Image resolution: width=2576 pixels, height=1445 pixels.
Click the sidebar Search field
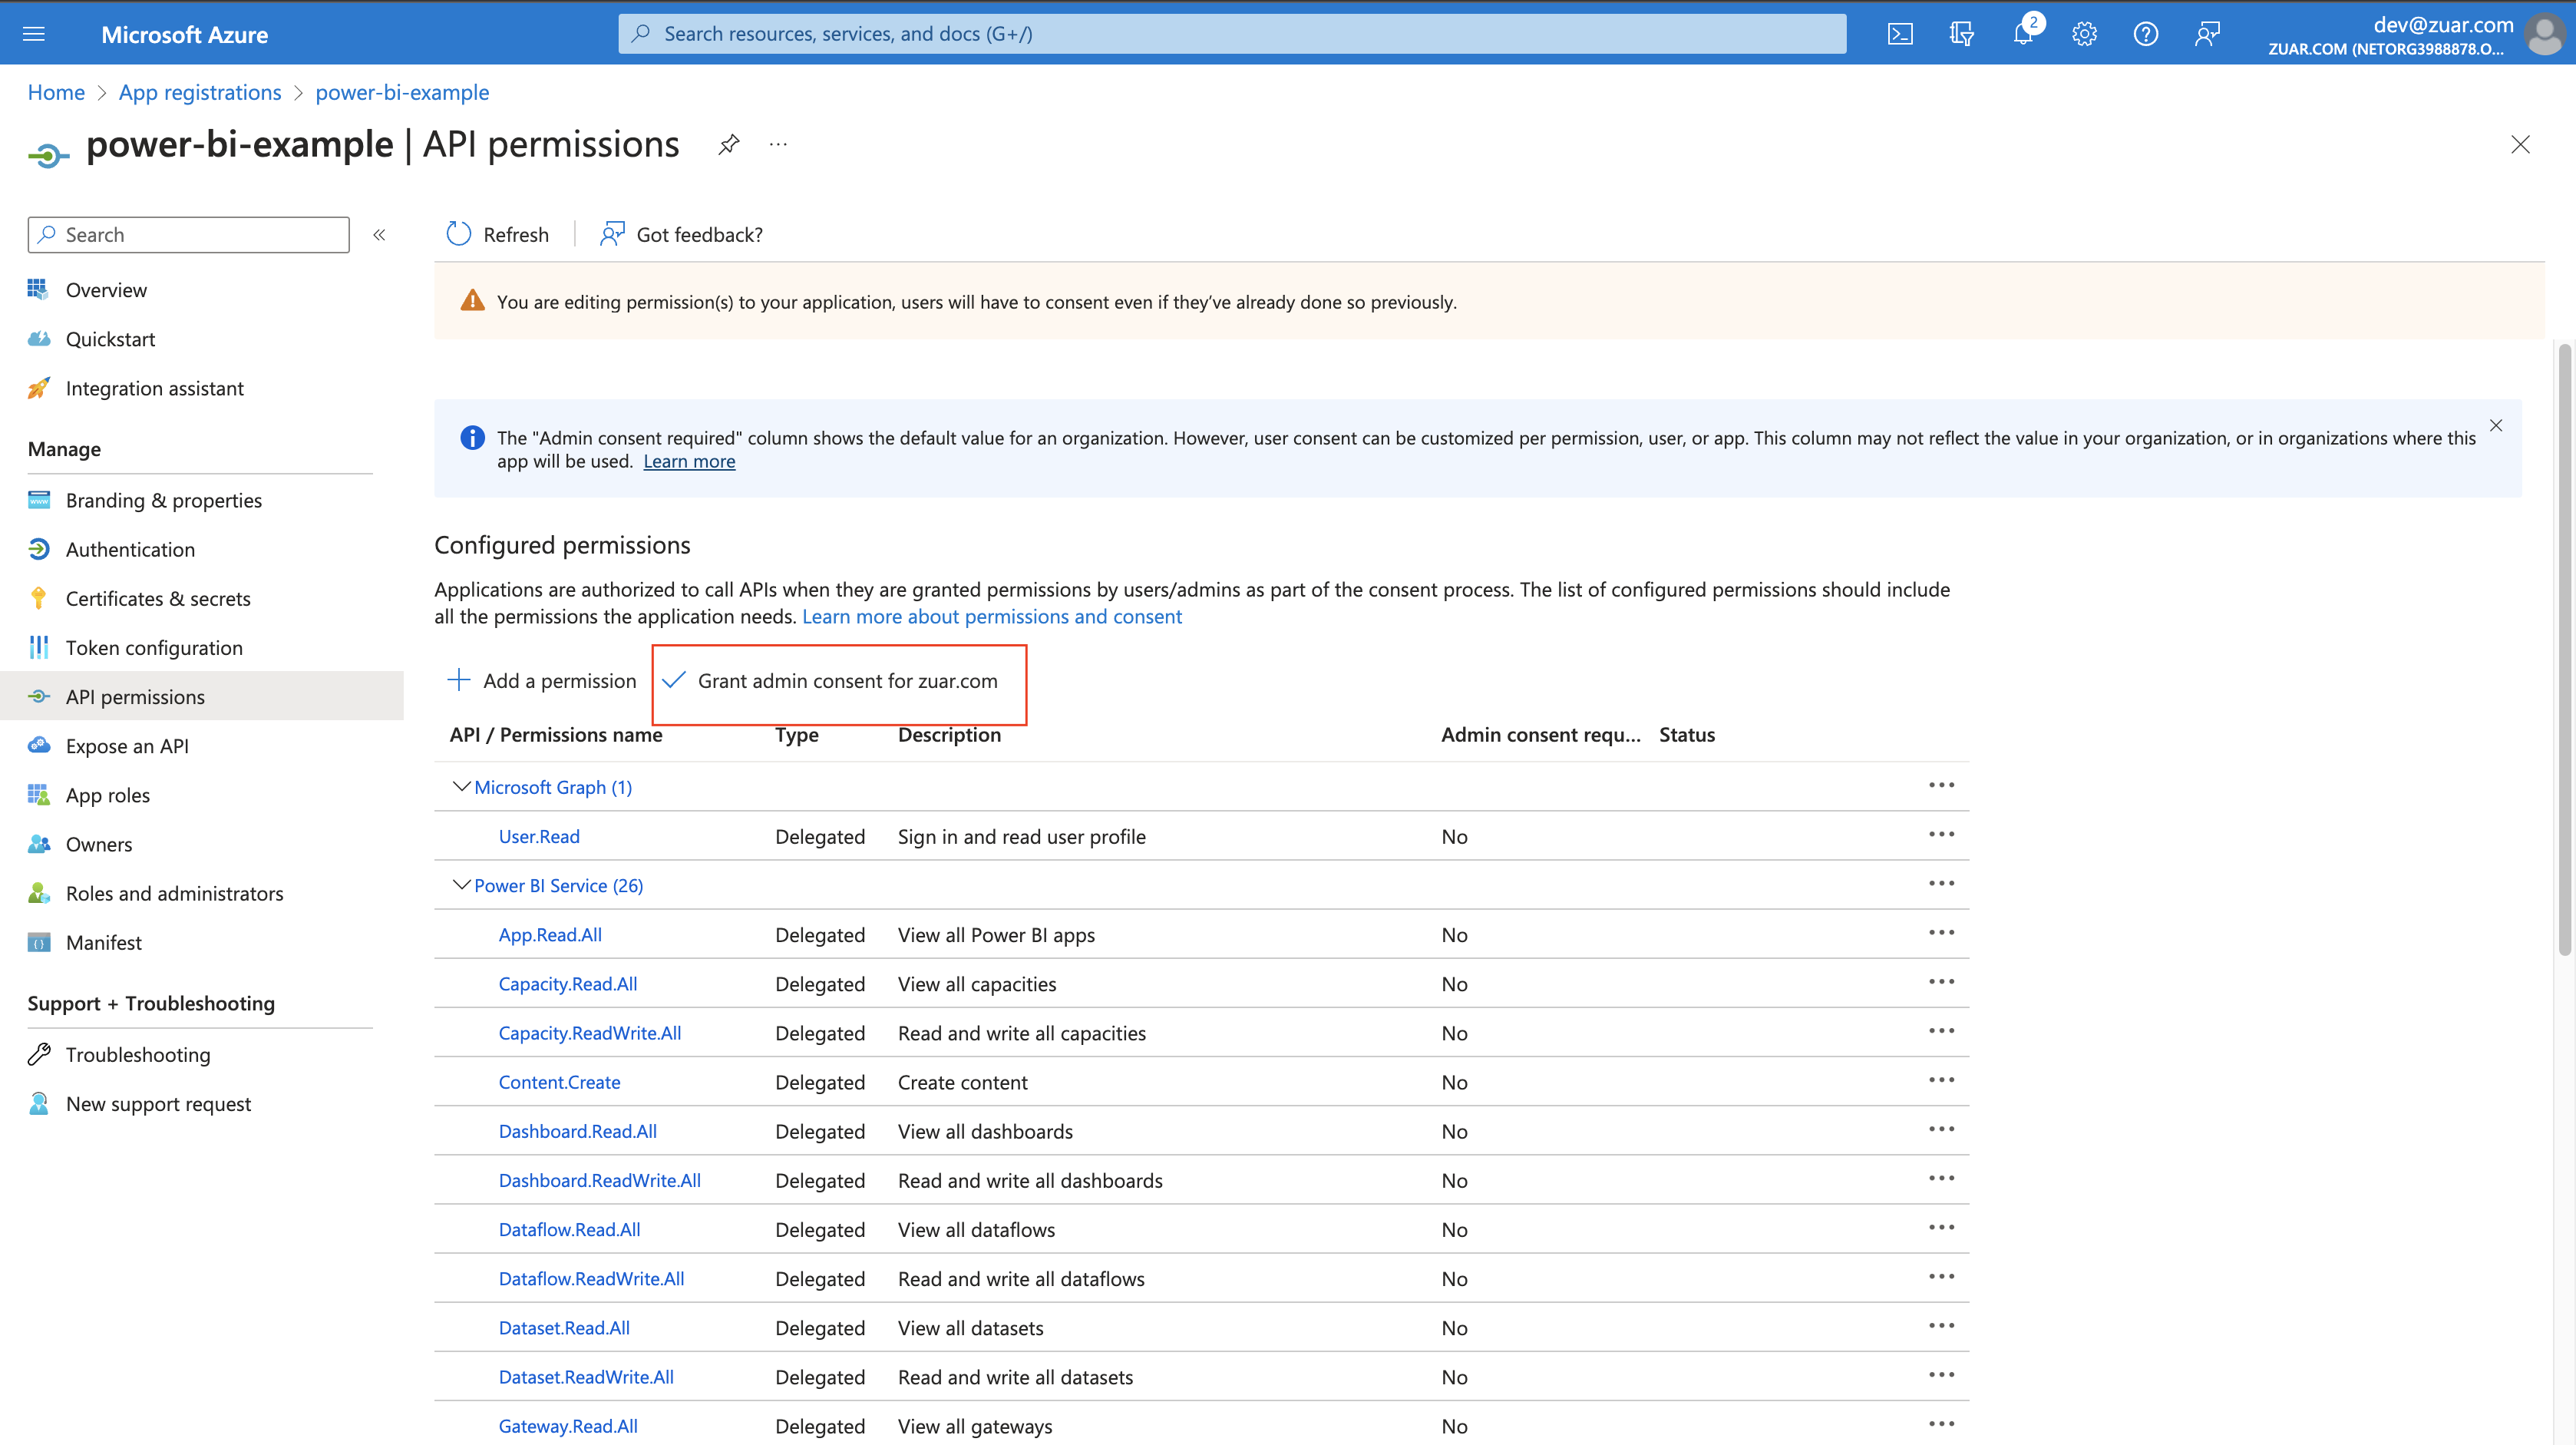tap(189, 234)
